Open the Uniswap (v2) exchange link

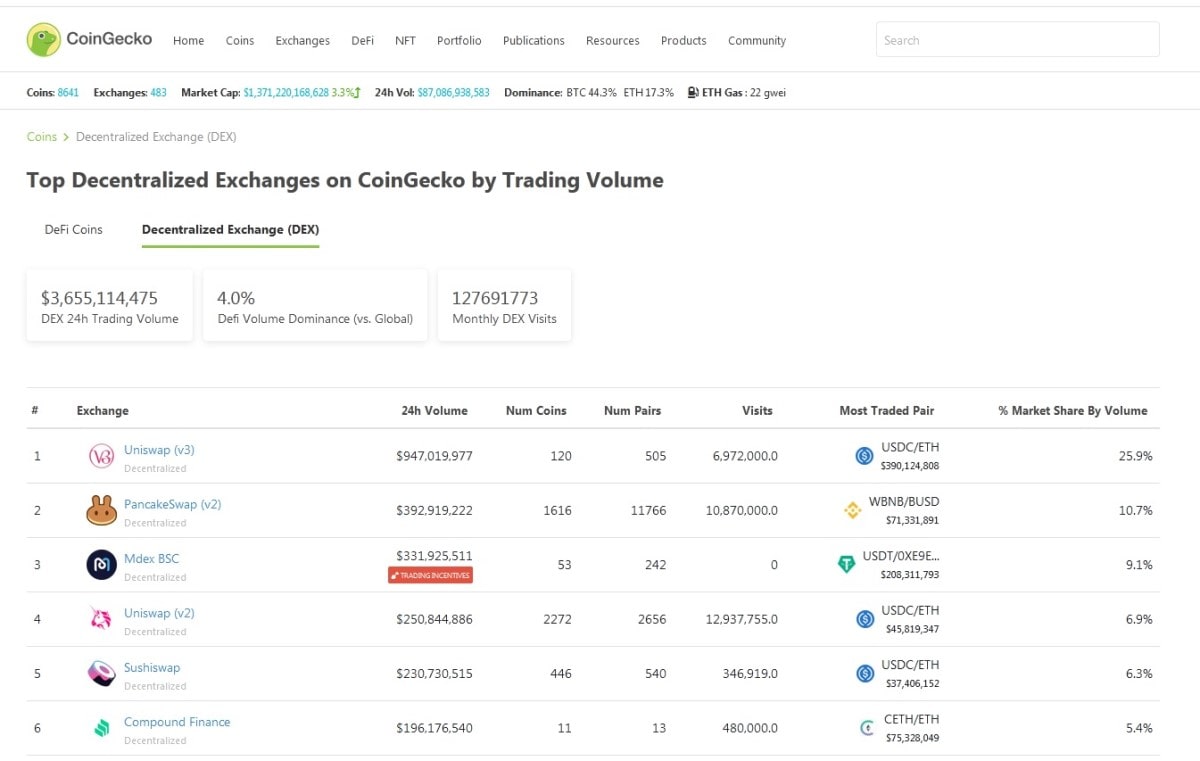(x=159, y=613)
